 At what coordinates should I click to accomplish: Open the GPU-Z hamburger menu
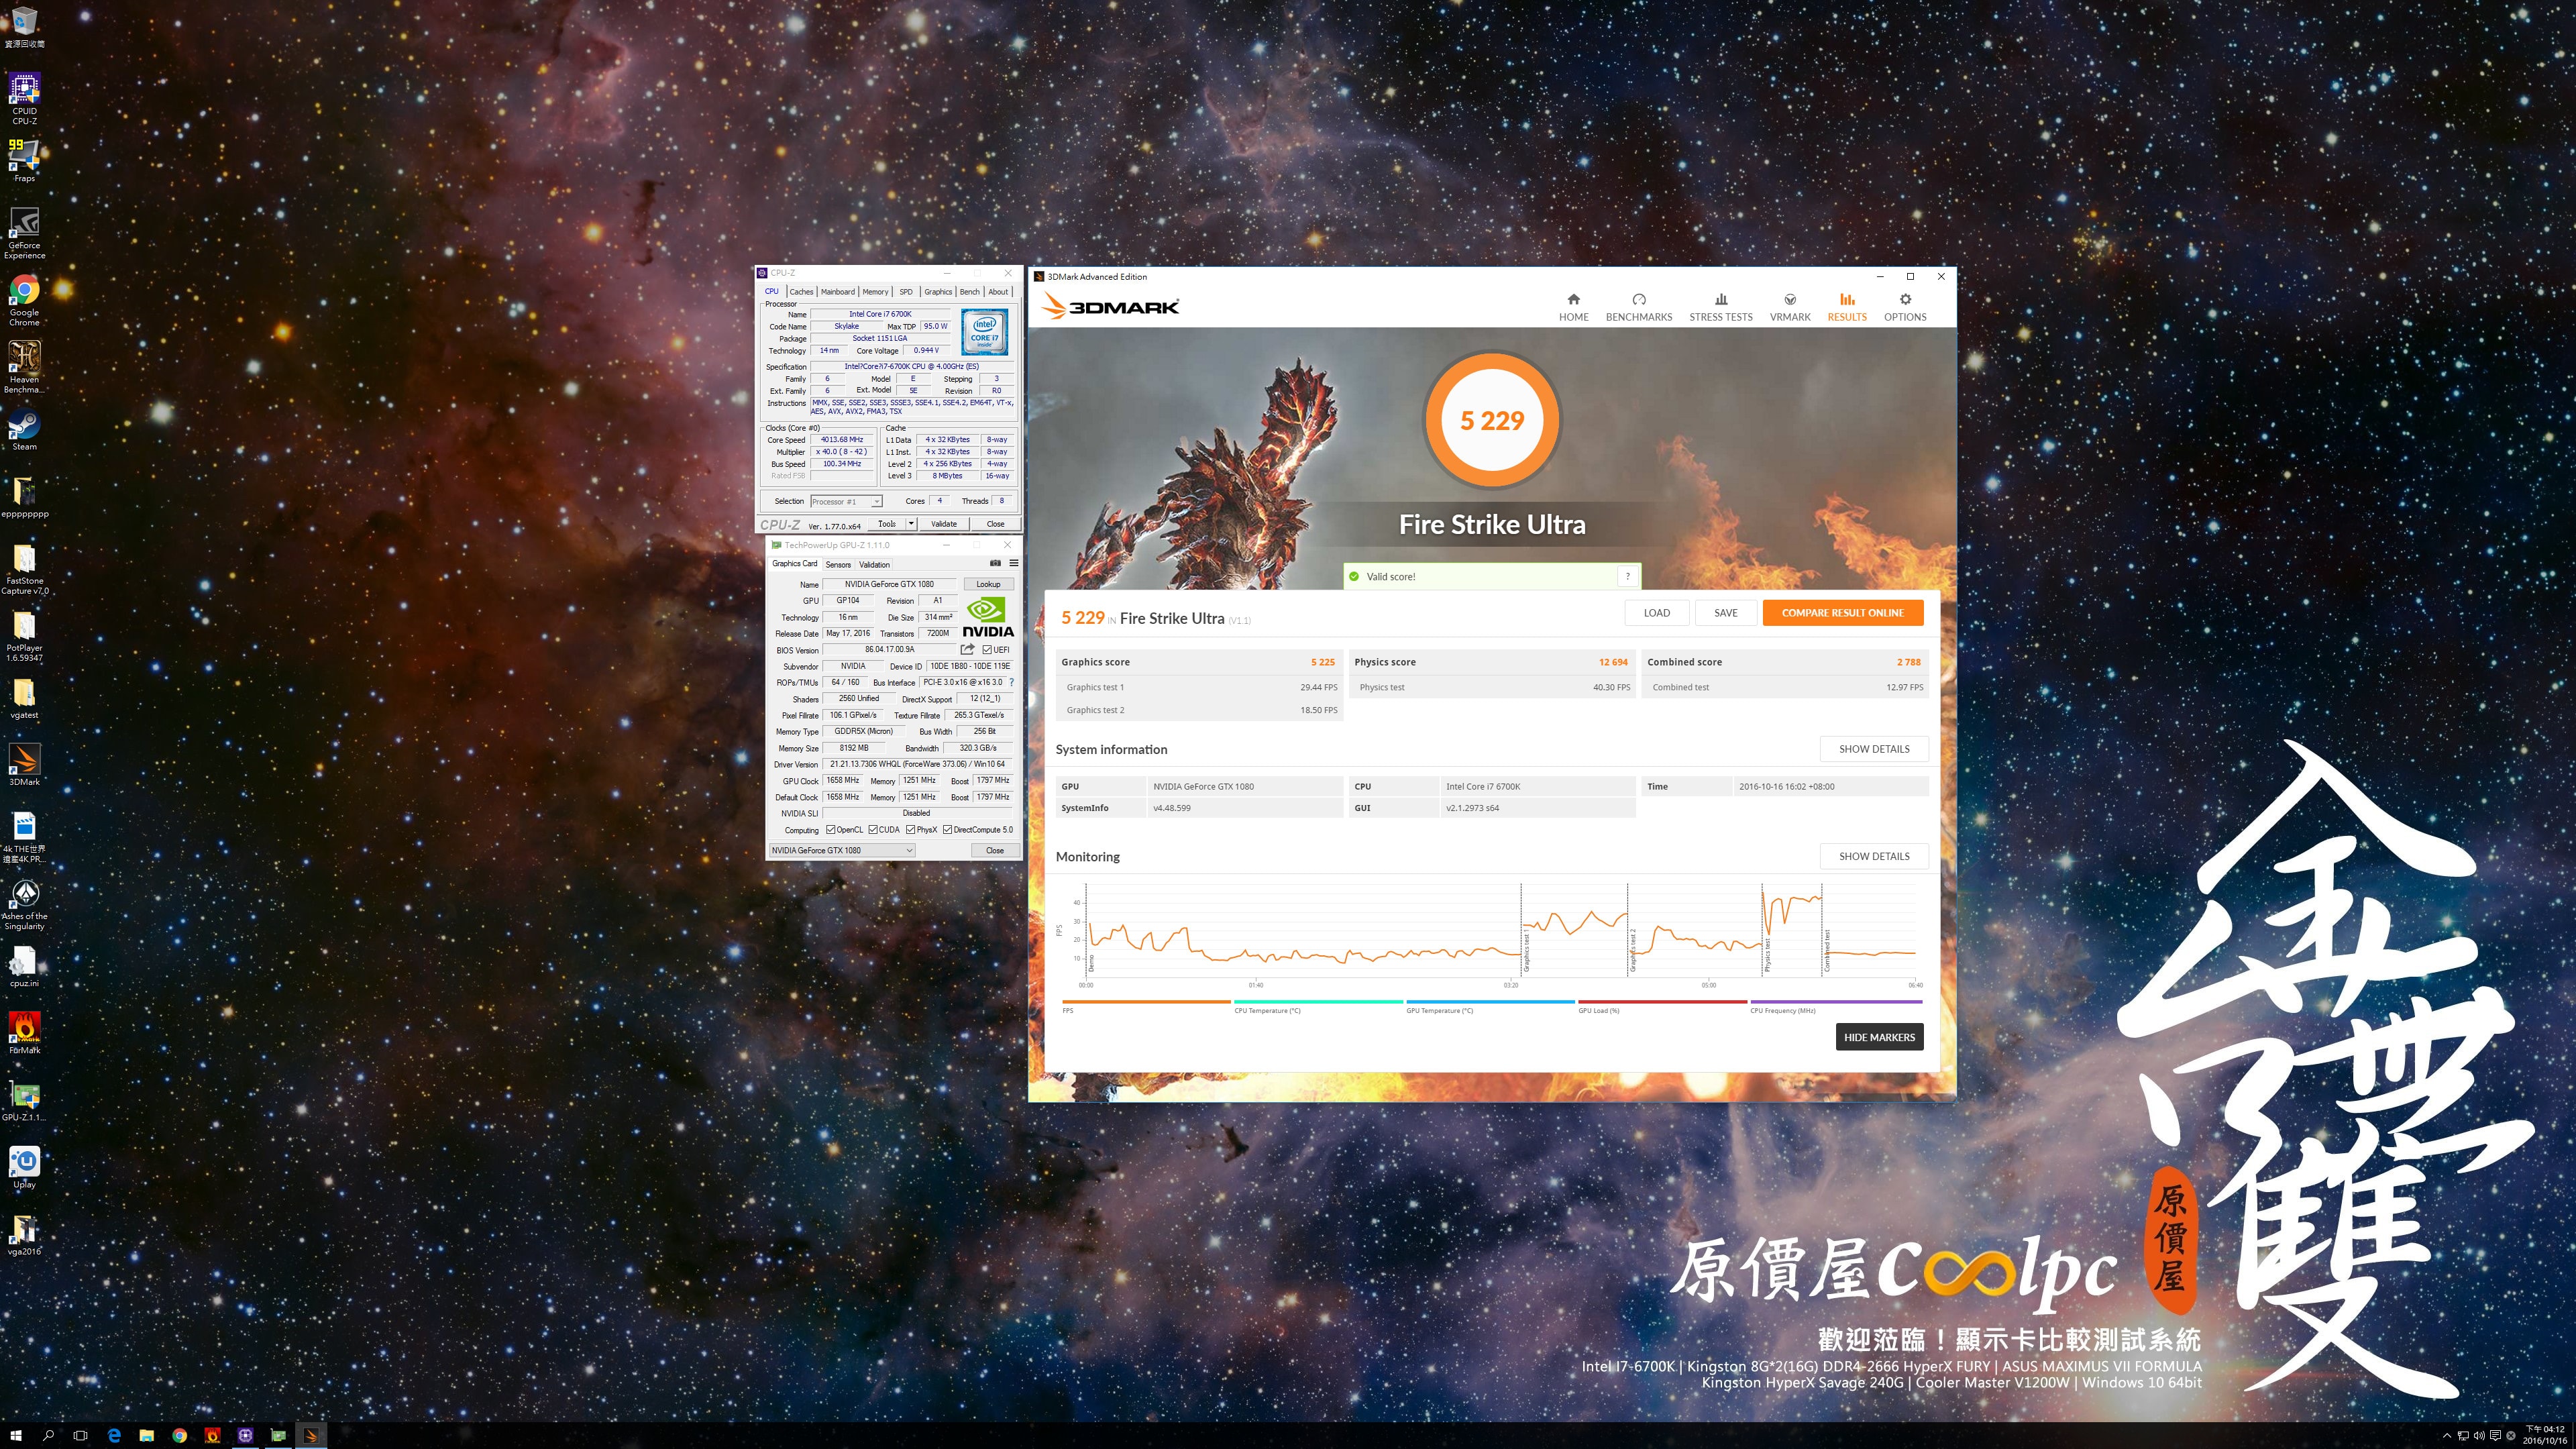click(1013, 563)
